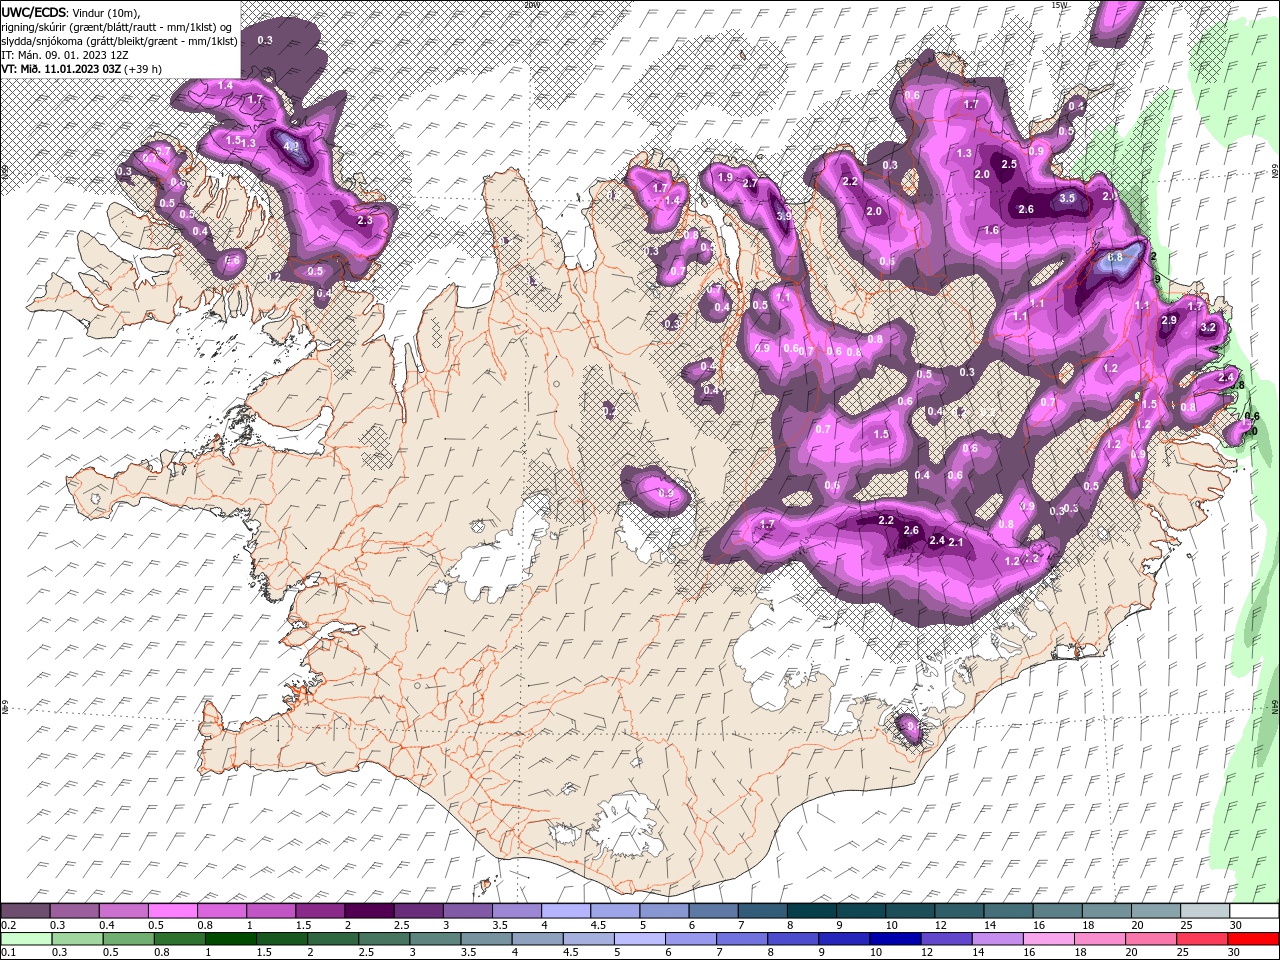Select the 'rigning/skúrir' legend description line
Viewport: 1280px width, 960px height.
click(117, 27)
